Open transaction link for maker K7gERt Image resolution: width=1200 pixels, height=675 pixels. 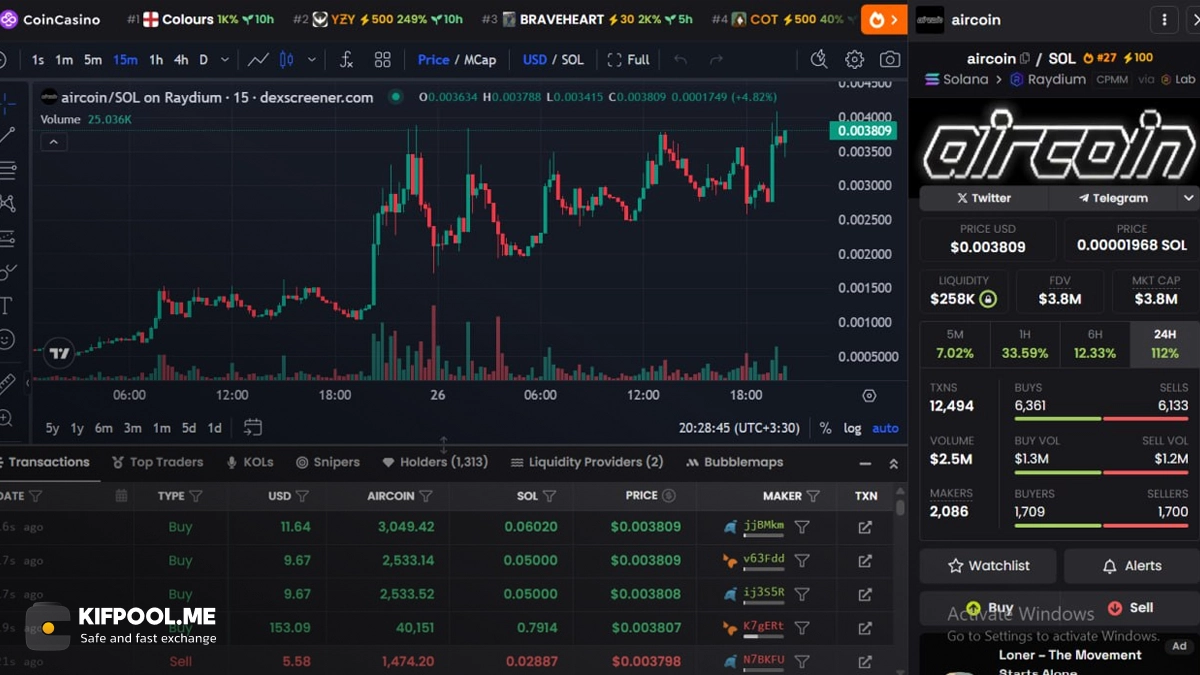coord(865,628)
